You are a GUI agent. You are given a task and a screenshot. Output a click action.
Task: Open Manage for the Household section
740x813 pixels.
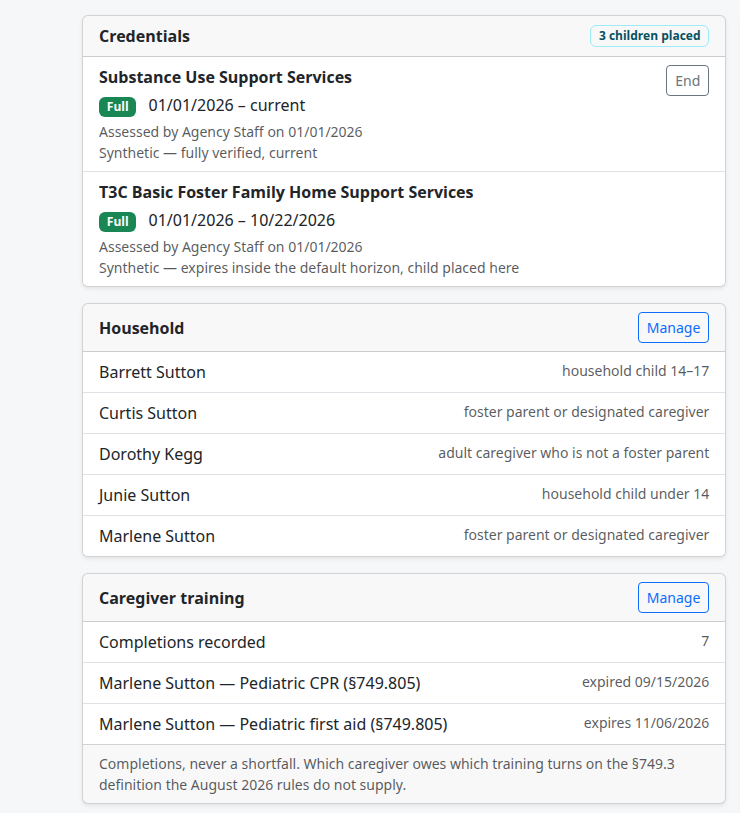(673, 328)
